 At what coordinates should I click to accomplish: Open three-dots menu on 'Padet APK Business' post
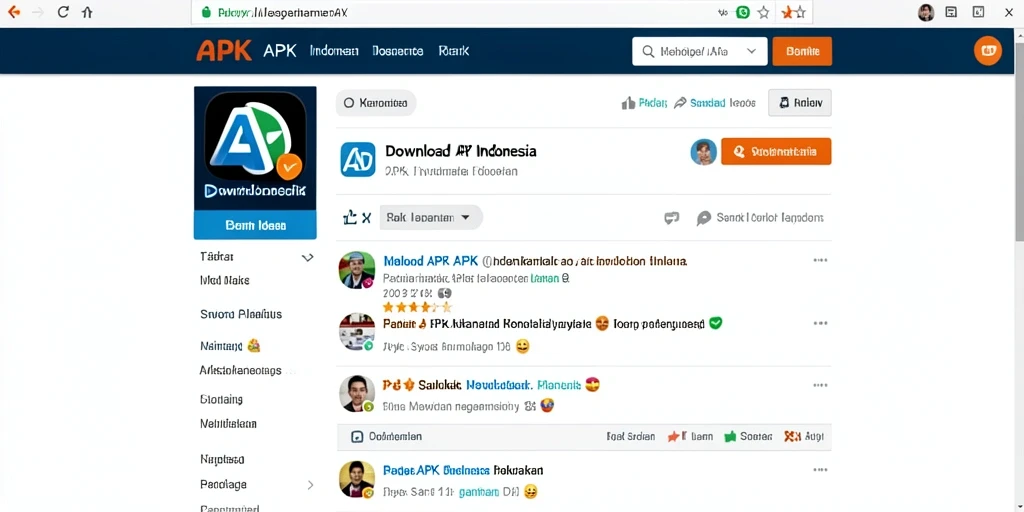(x=820, y=470)
